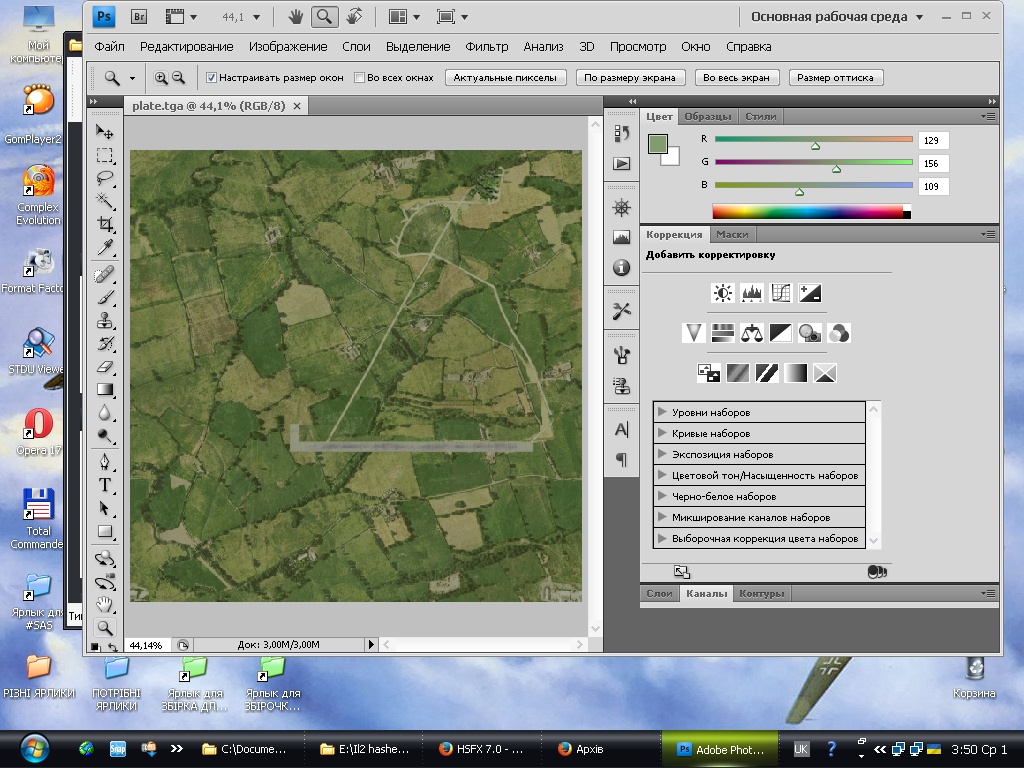This screenshot has height=768, width=1024.
Task: Click 'По размеру экрана' button
Action: (630, 77)
